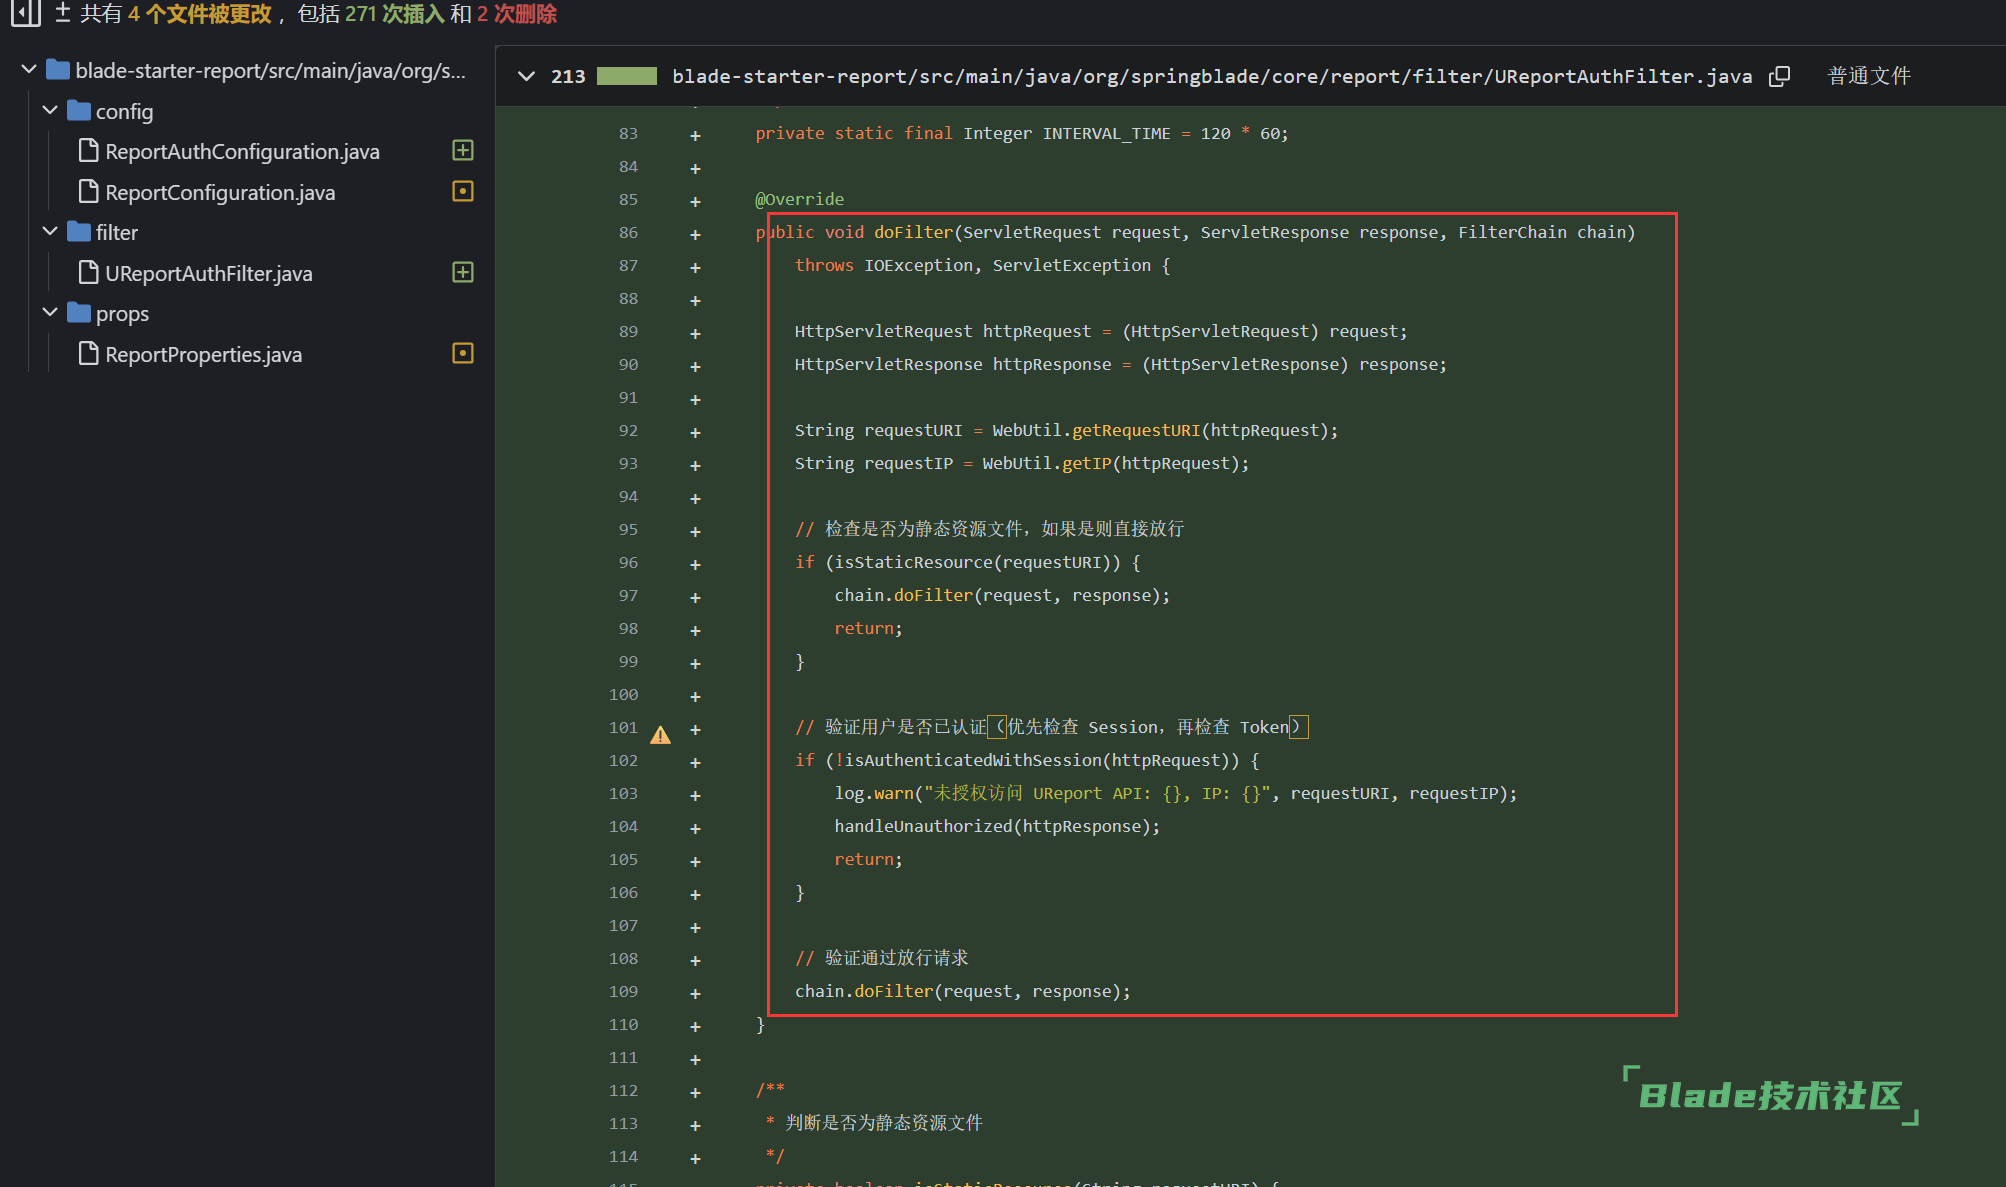Click the added-file badge for UReportAuthFilter.java
2006x1187 pixels.
point(463,272)
